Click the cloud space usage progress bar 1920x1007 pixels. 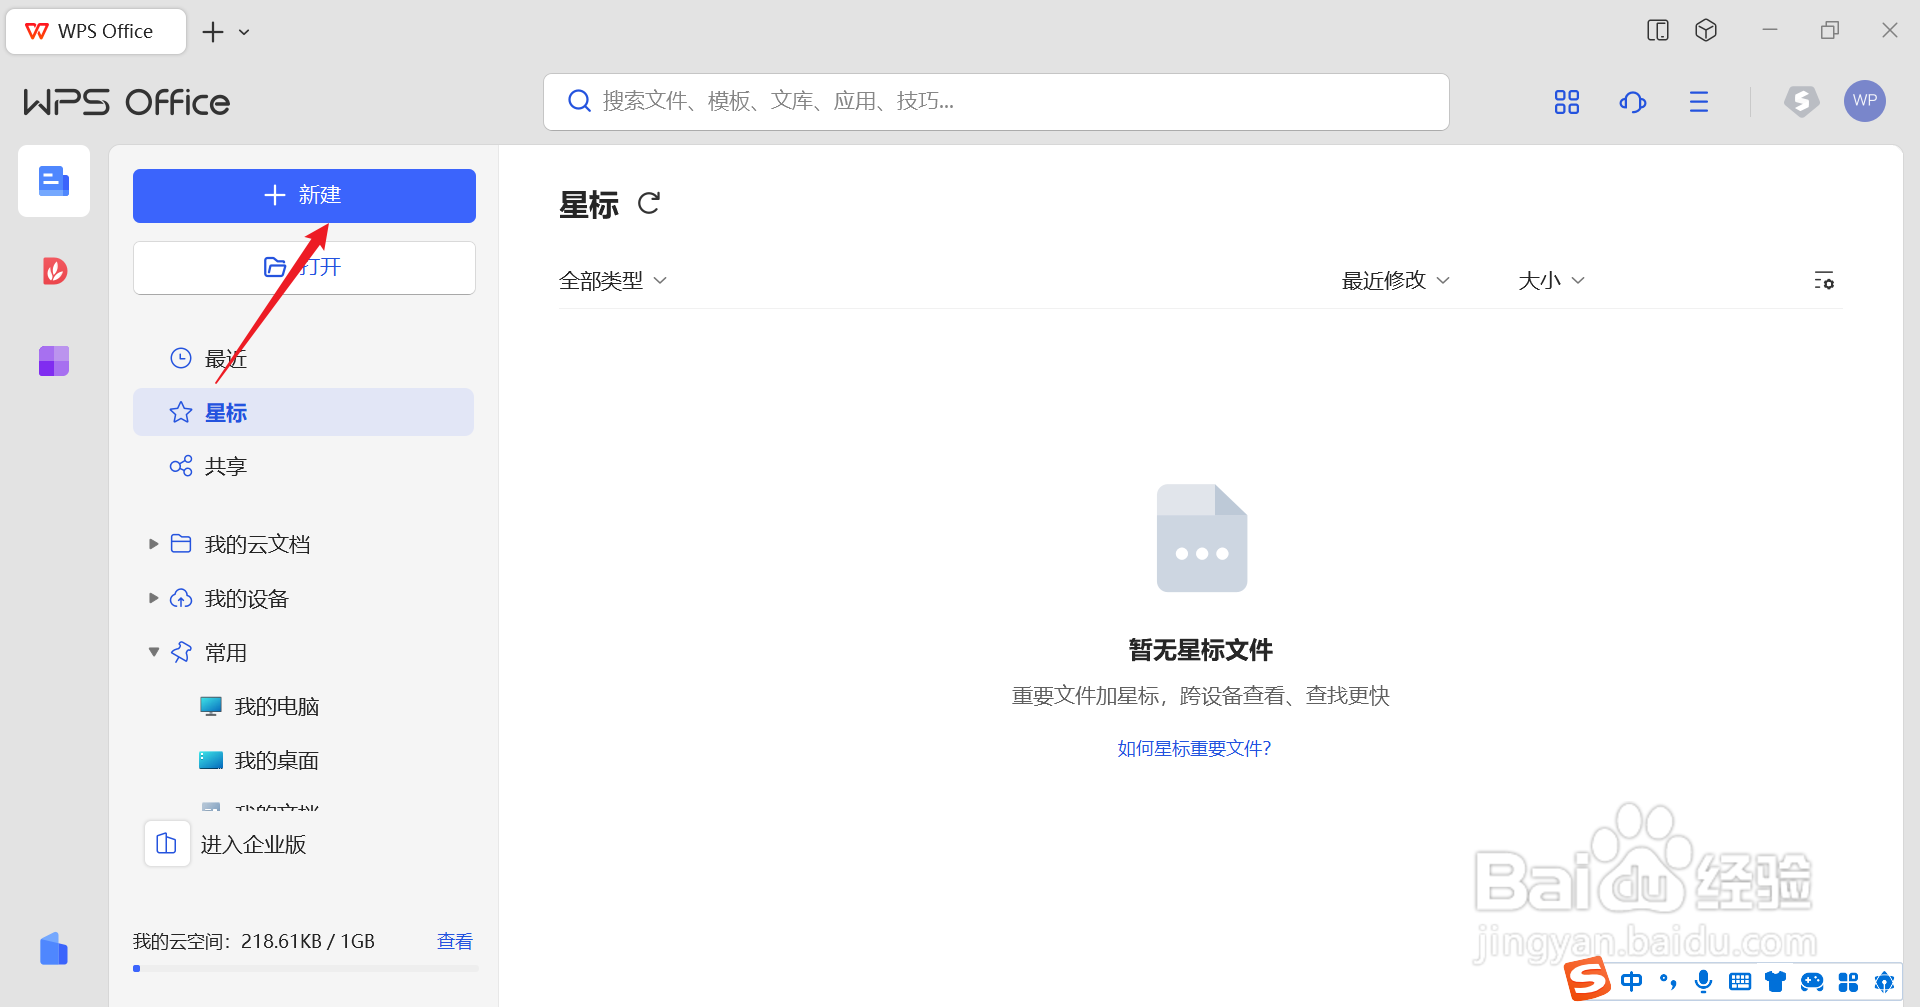pos(305,968)
